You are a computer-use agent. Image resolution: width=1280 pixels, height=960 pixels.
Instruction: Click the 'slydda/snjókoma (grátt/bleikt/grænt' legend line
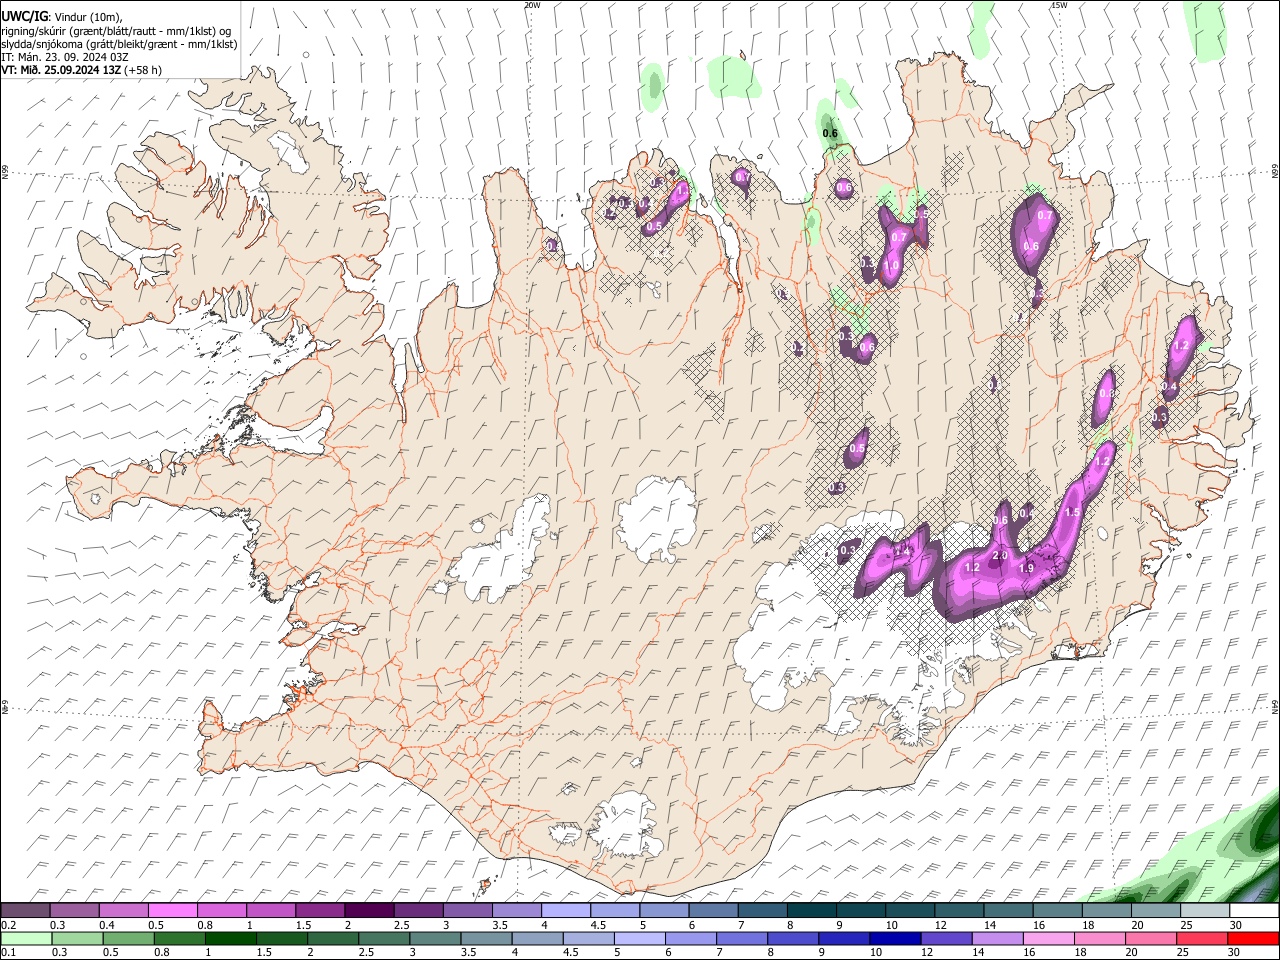(x=118, y=43)
